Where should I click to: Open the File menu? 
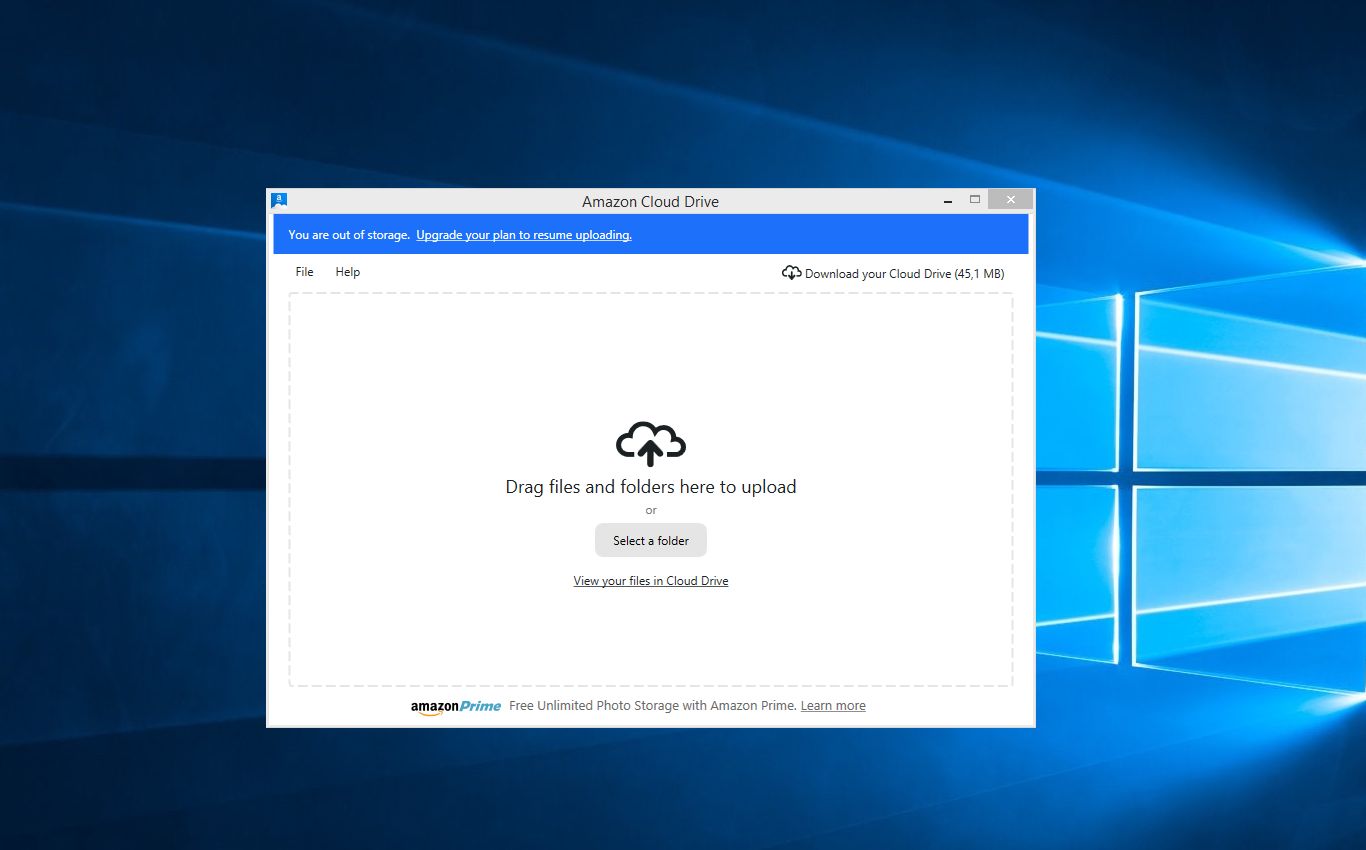(x=305, y=272)
